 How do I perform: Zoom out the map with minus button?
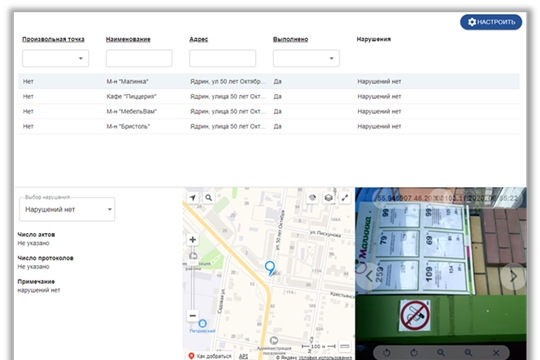tap(193, 316)
